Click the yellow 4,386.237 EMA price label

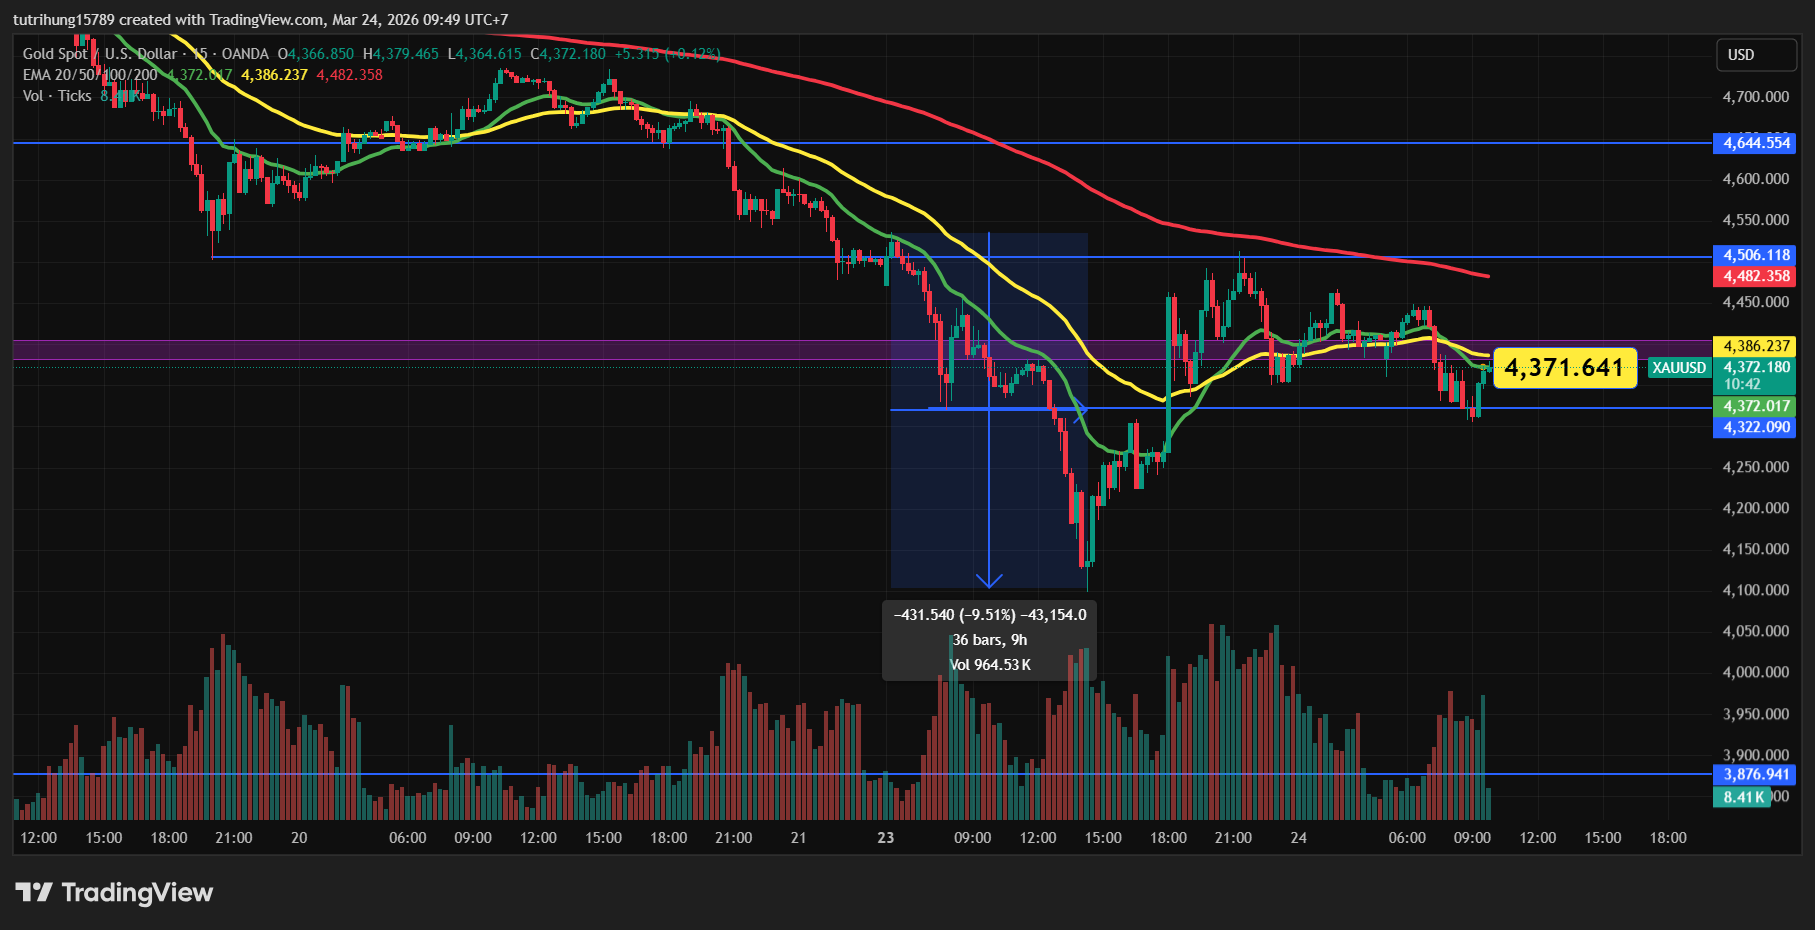coord(1755,346)
